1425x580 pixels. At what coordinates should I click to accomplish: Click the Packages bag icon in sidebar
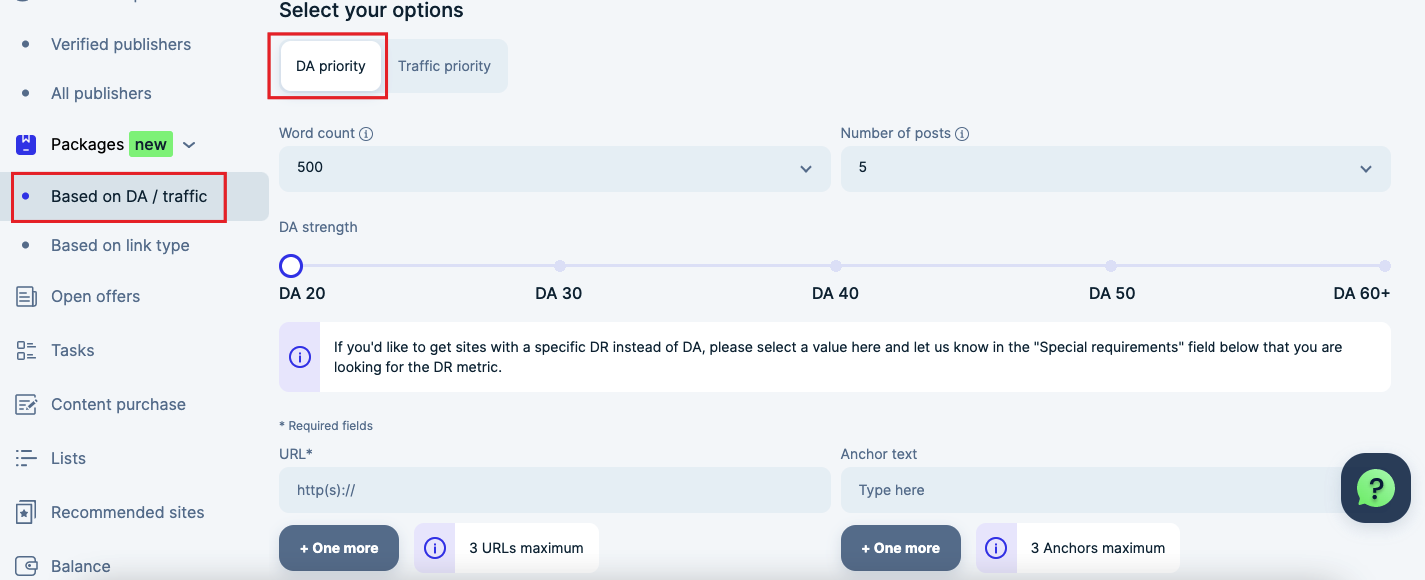pyautogui.click(x=26, y=144)
